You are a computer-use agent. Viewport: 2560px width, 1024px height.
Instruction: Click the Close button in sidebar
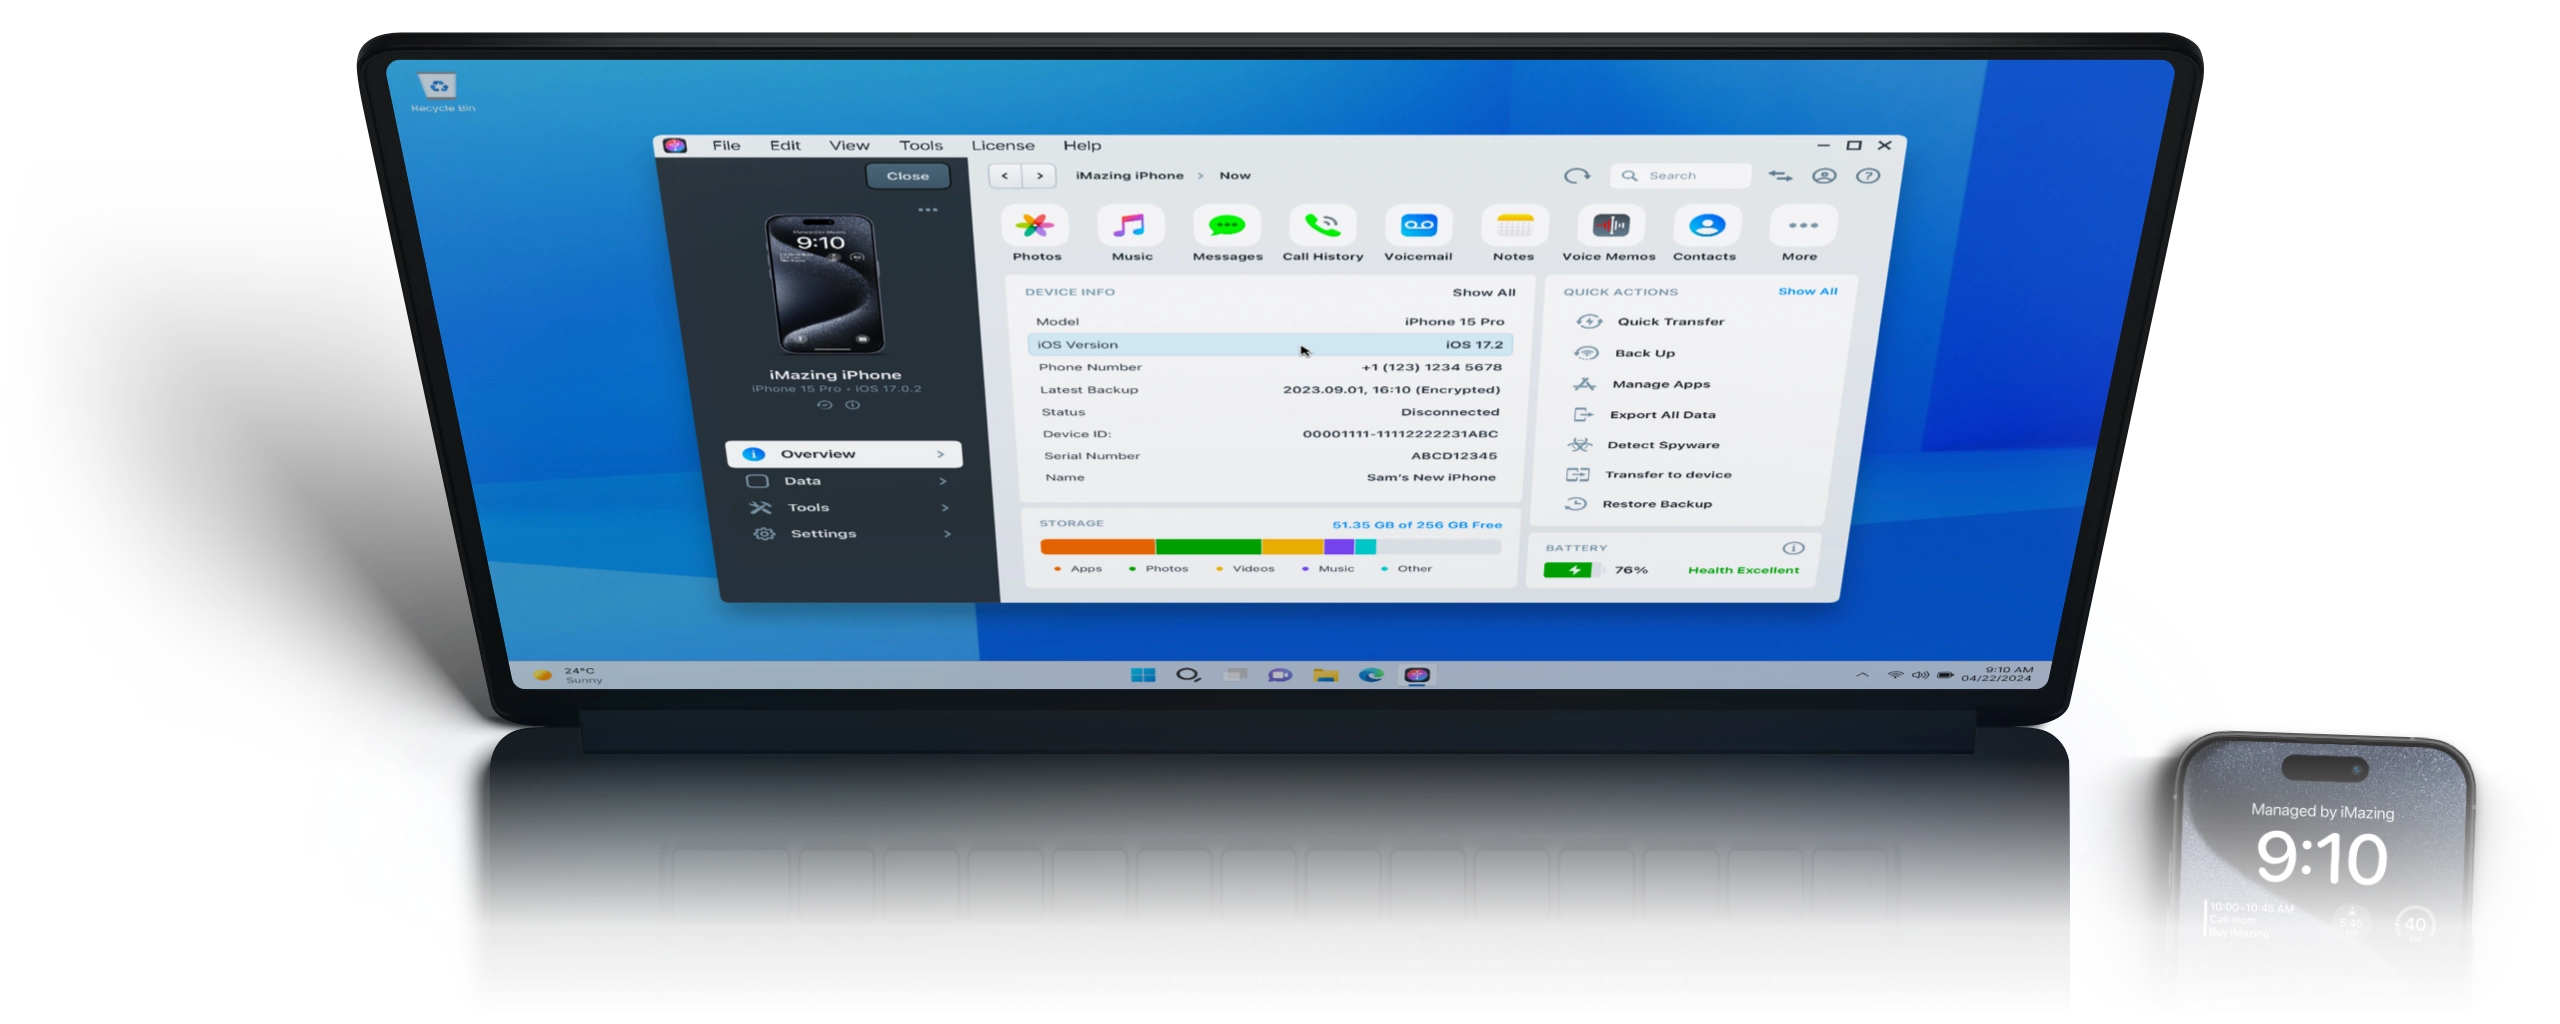907,176
